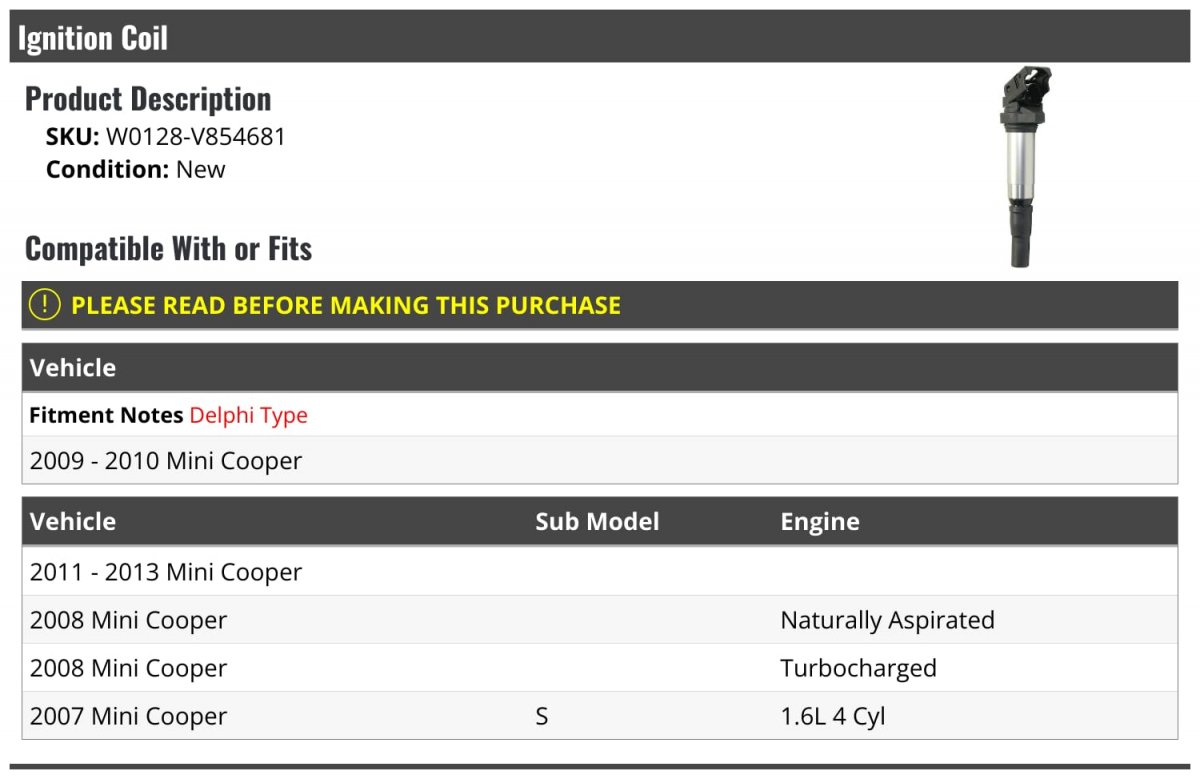Screen dimensions: 1200x779
Task: Expand the PLEASE READ BEFORE MAKING THIS PURCHASE banner
Action: (600, 305)
